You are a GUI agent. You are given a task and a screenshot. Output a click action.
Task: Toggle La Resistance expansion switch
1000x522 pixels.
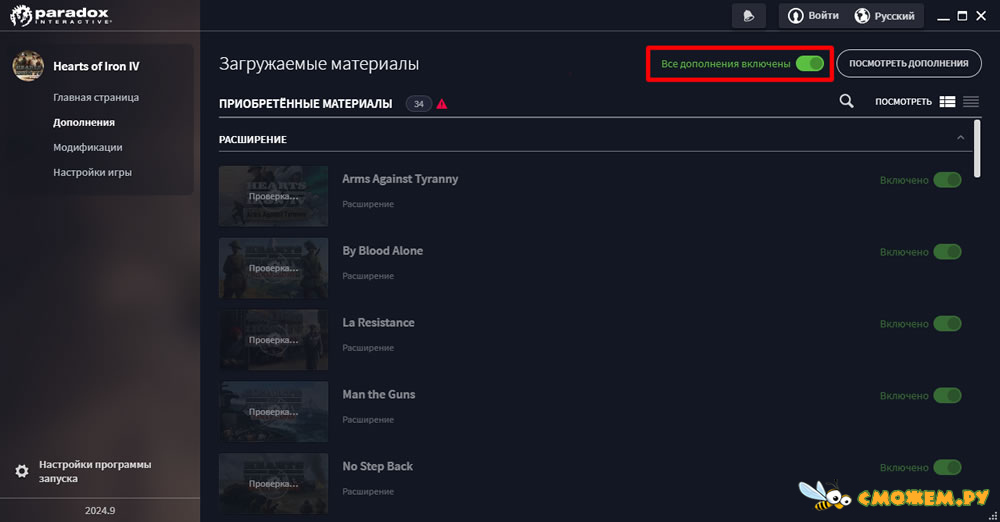947,324
